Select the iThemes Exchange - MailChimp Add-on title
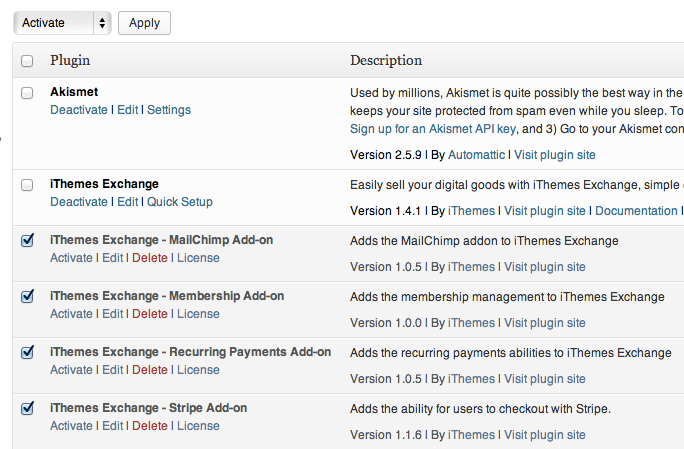Screen dimensions: 684x449 point(162,240)
